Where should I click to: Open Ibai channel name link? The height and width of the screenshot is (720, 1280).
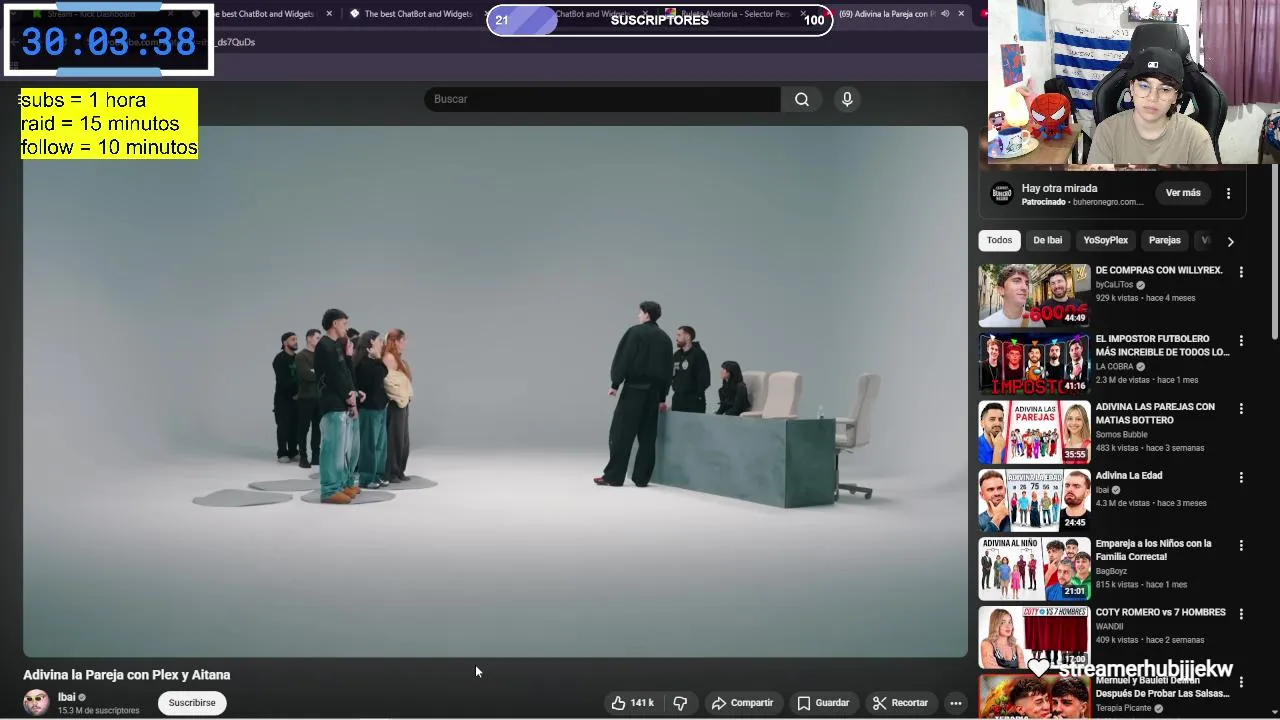66,697
